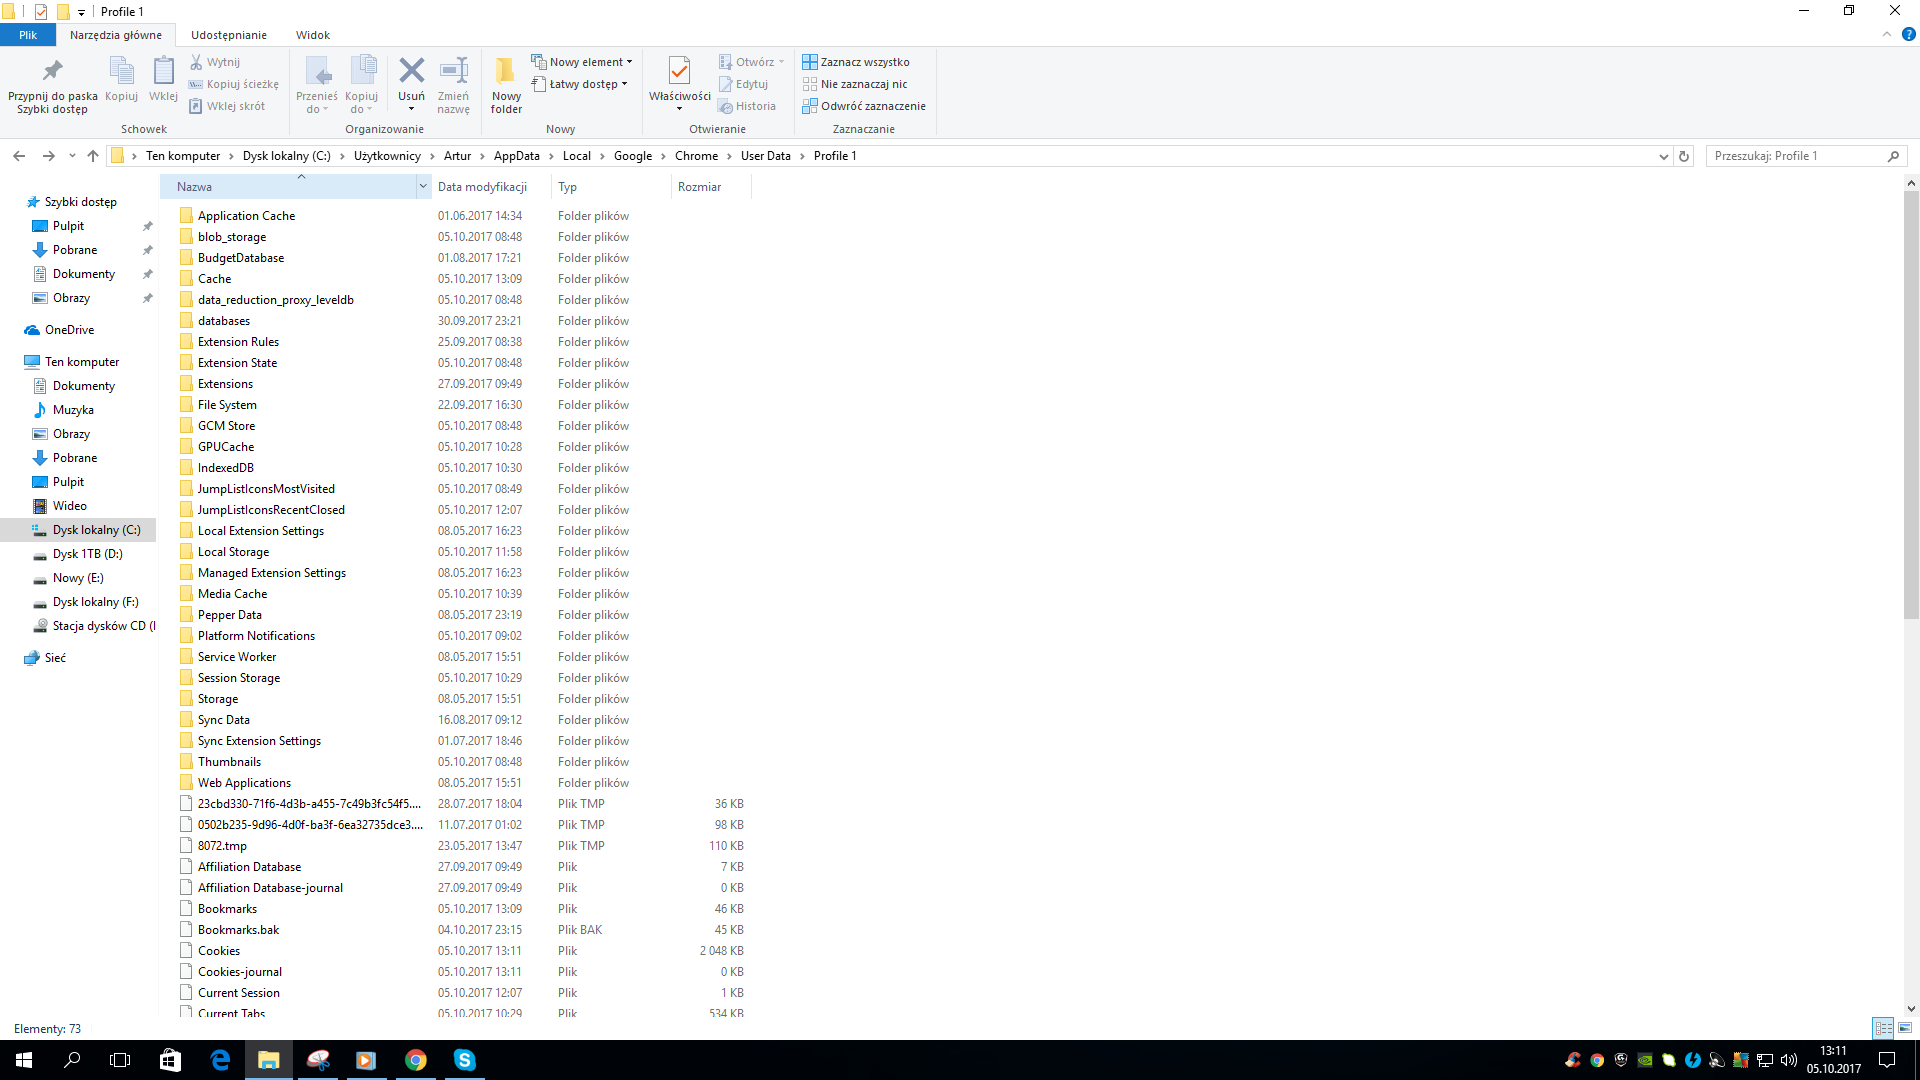This screenshot has height=1080, width=1920.
Task: Click Nie zaznaczaj nic
Action: [855, 84]
